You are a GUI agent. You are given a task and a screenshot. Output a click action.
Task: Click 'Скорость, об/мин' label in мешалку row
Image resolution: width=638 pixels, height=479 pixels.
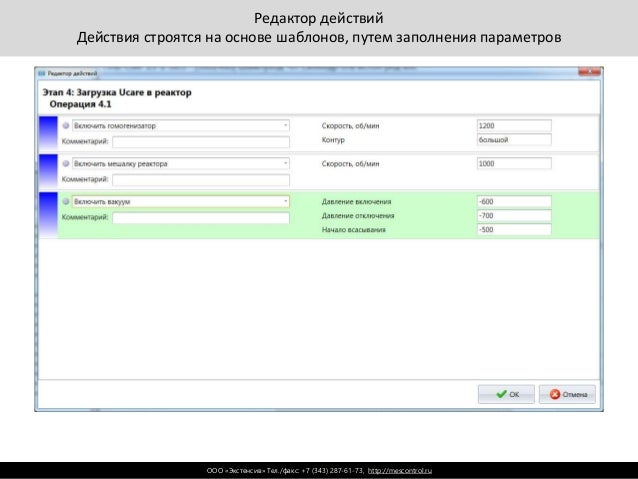point(350,164)
